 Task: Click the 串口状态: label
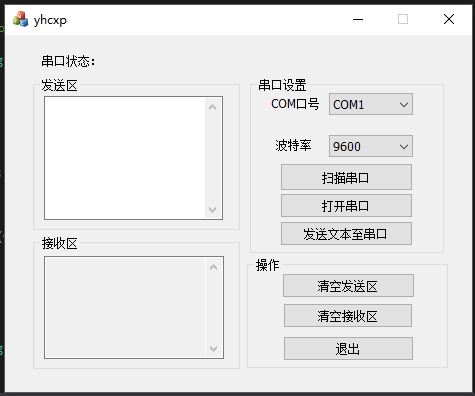coord(68,61)
